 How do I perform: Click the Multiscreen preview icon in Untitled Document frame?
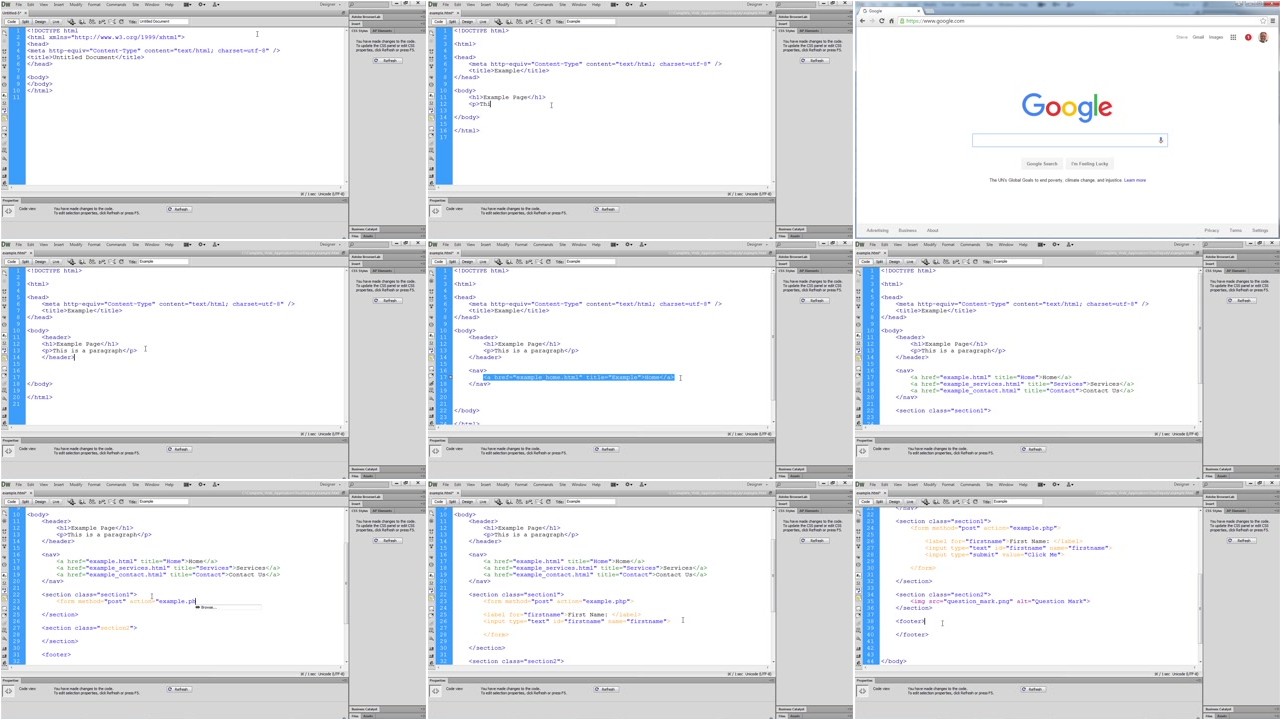(x=71, y=21)
